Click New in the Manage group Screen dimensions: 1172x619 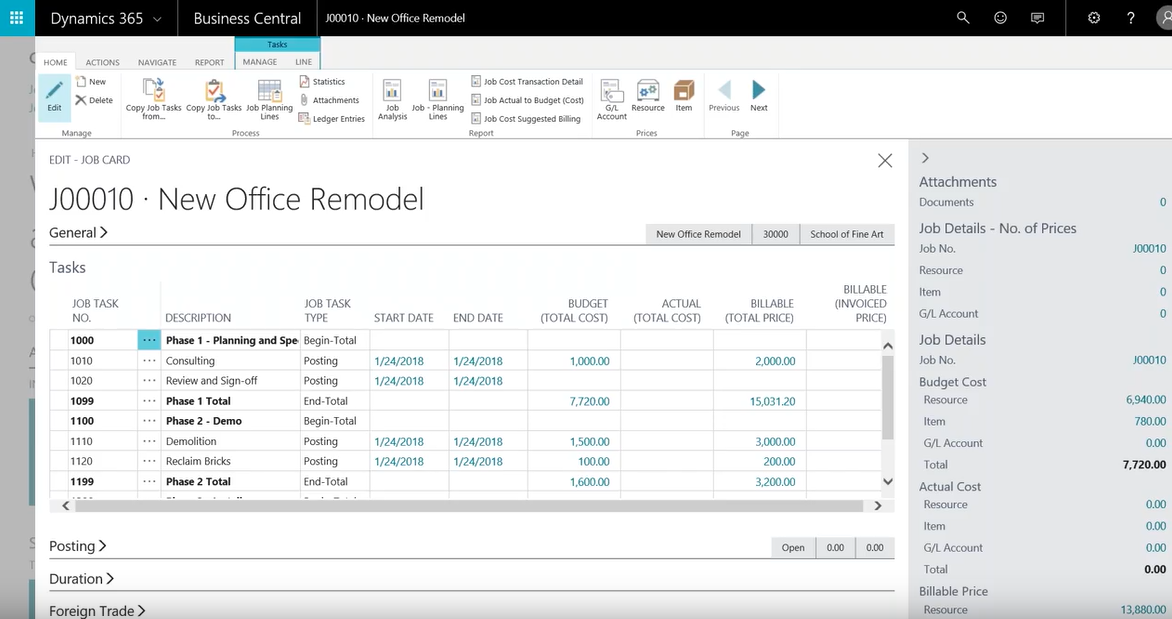91,81
